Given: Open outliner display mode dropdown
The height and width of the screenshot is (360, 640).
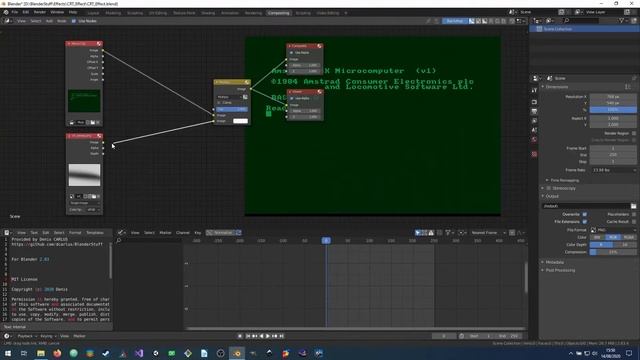Looking at the screenshot, I should pyautogui.click(x=550, y=20).
